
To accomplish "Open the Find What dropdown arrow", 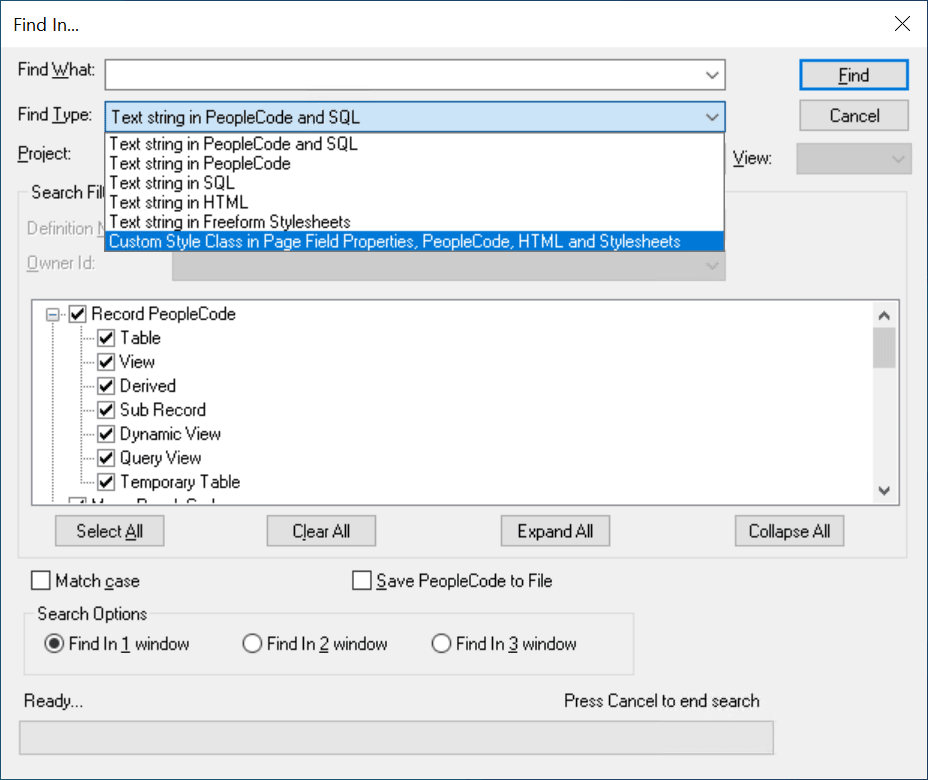I will click(712, 75).
